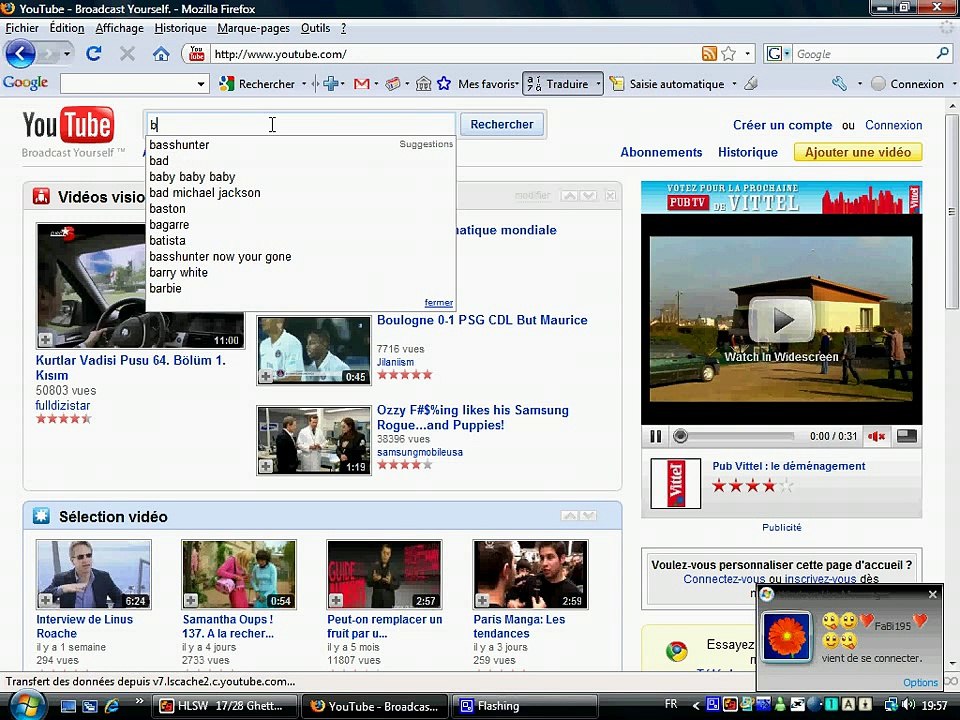The height and width of the screenshot is (720, 960).
Task: Open Internet Explorer quick launch icon
Action: (x=112, y=706)
